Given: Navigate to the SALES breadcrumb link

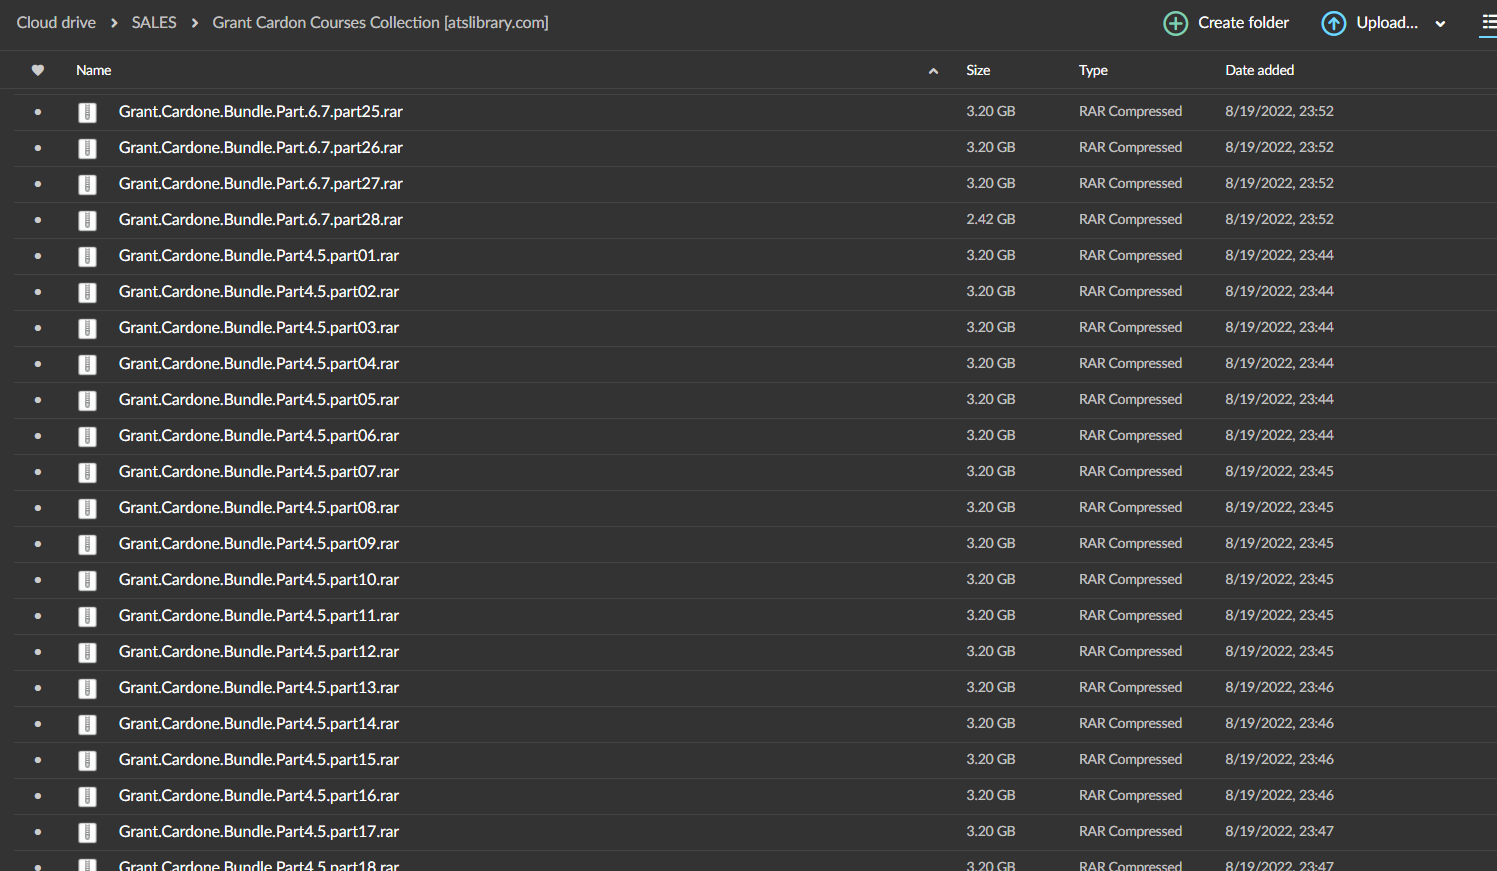Looking at the screenshot, I should 154,22.
